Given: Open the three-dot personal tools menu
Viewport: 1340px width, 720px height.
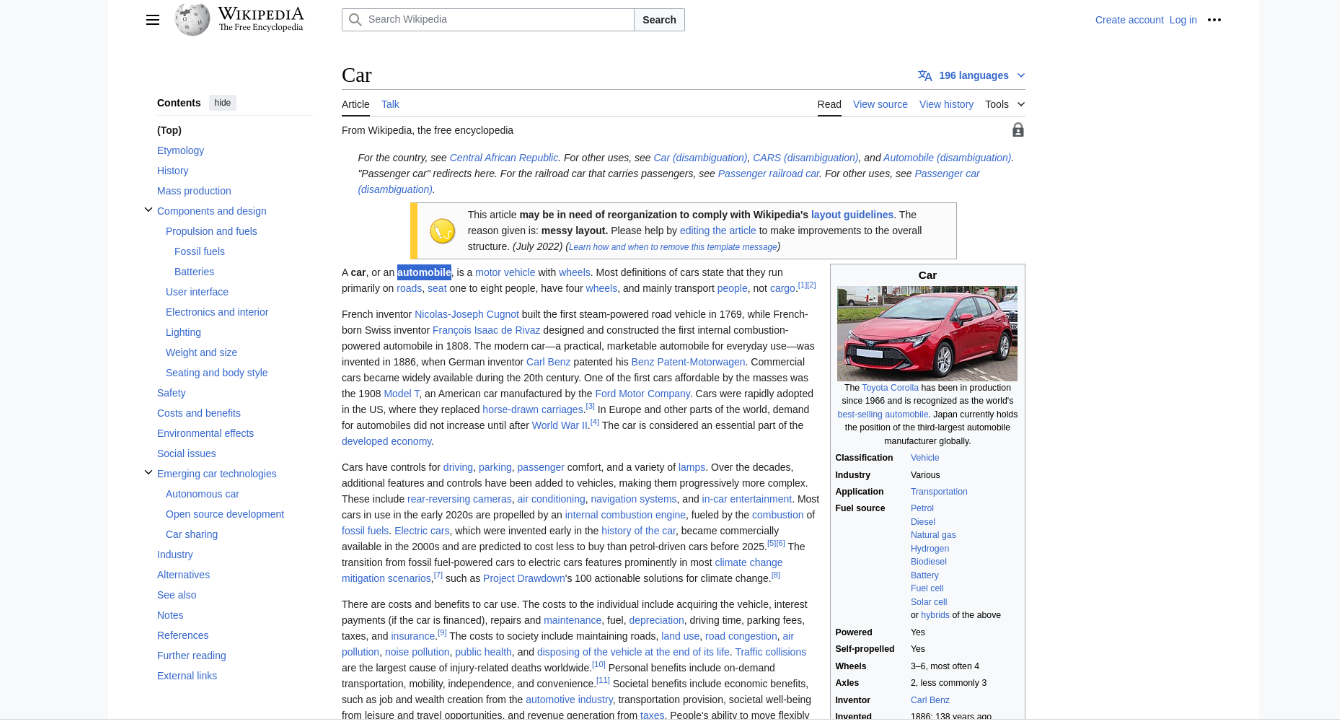Looking at the screenshot, I should (1214, 20).
